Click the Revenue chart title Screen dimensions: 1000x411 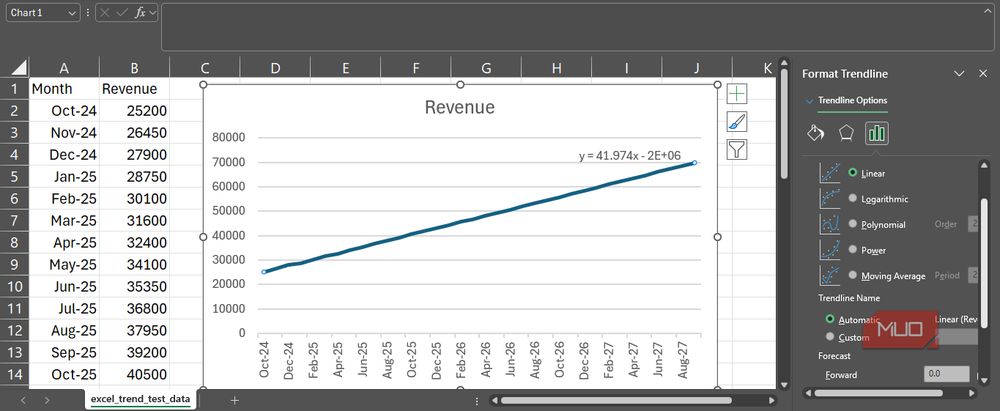pyautogui.click(x=460, y=107)
